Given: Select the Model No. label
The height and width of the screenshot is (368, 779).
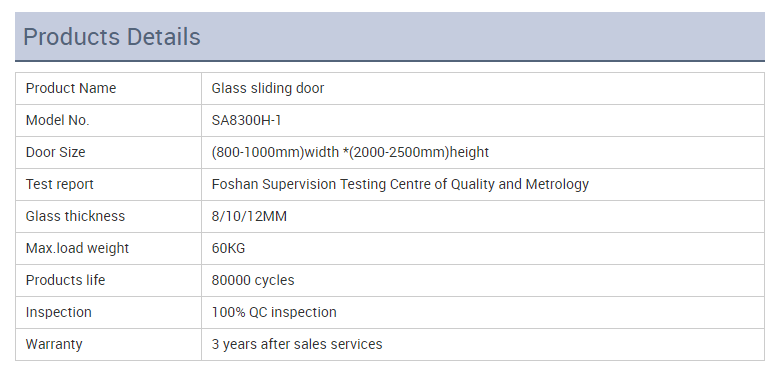Looking at the screenshot, I should click(x=58, y=120).
